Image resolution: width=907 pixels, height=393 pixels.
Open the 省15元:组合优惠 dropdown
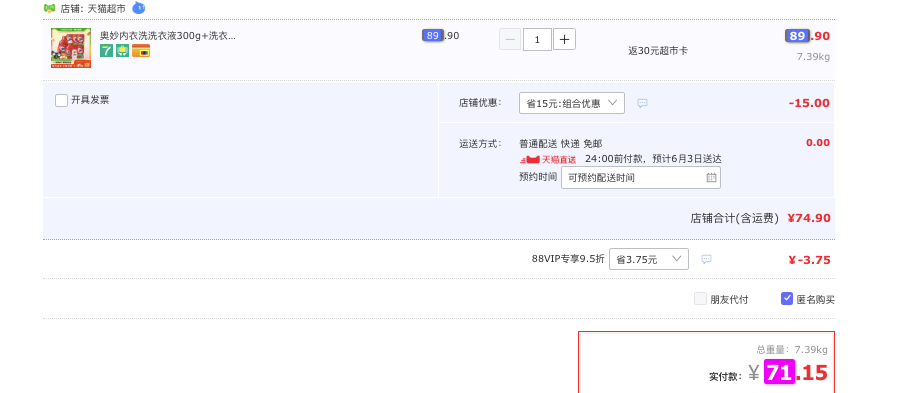point(572,103)
